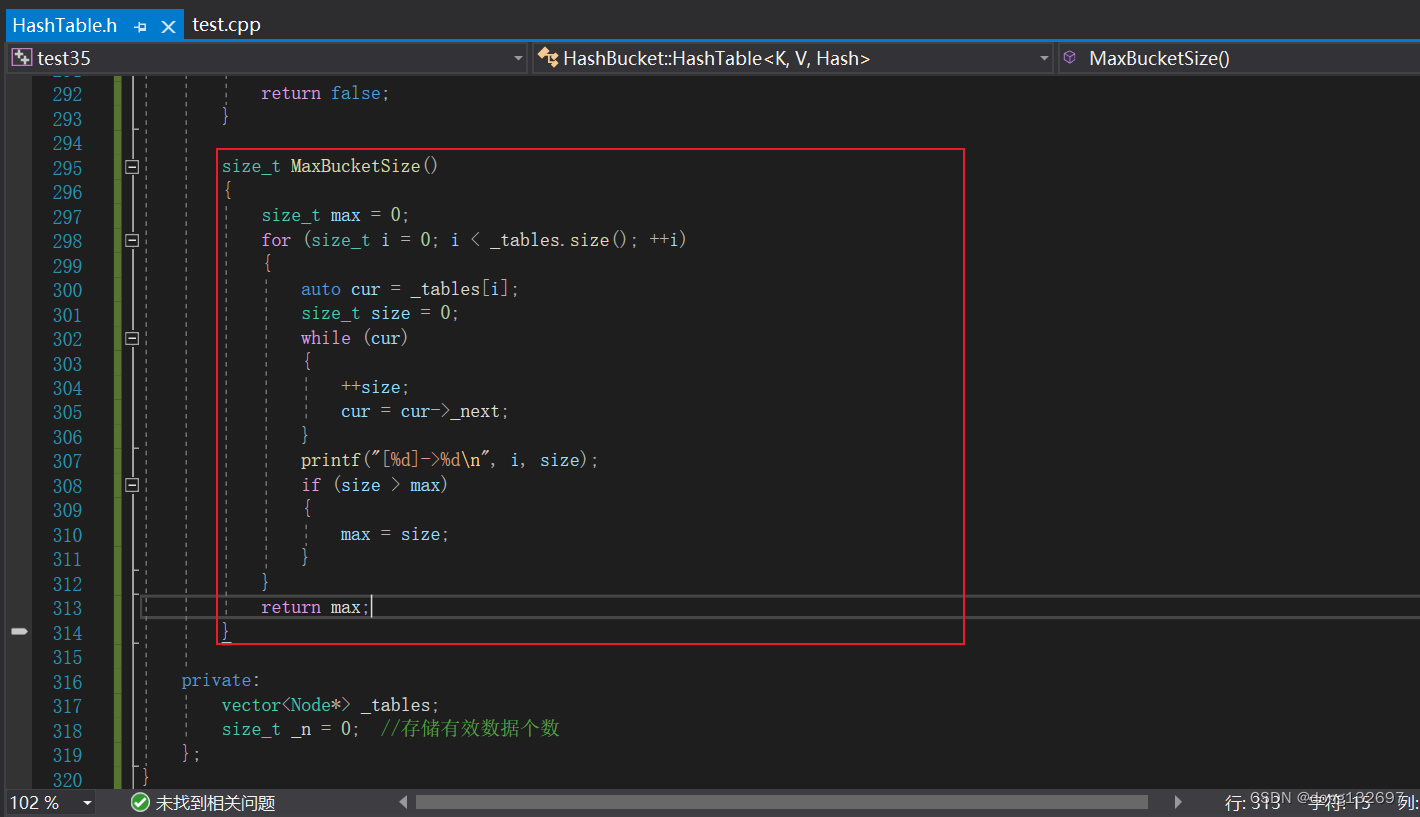The height and width of the screenshot is (817, 1420).
Task: Click the line 行: 313 status indicator
Action: [1253, 803]
